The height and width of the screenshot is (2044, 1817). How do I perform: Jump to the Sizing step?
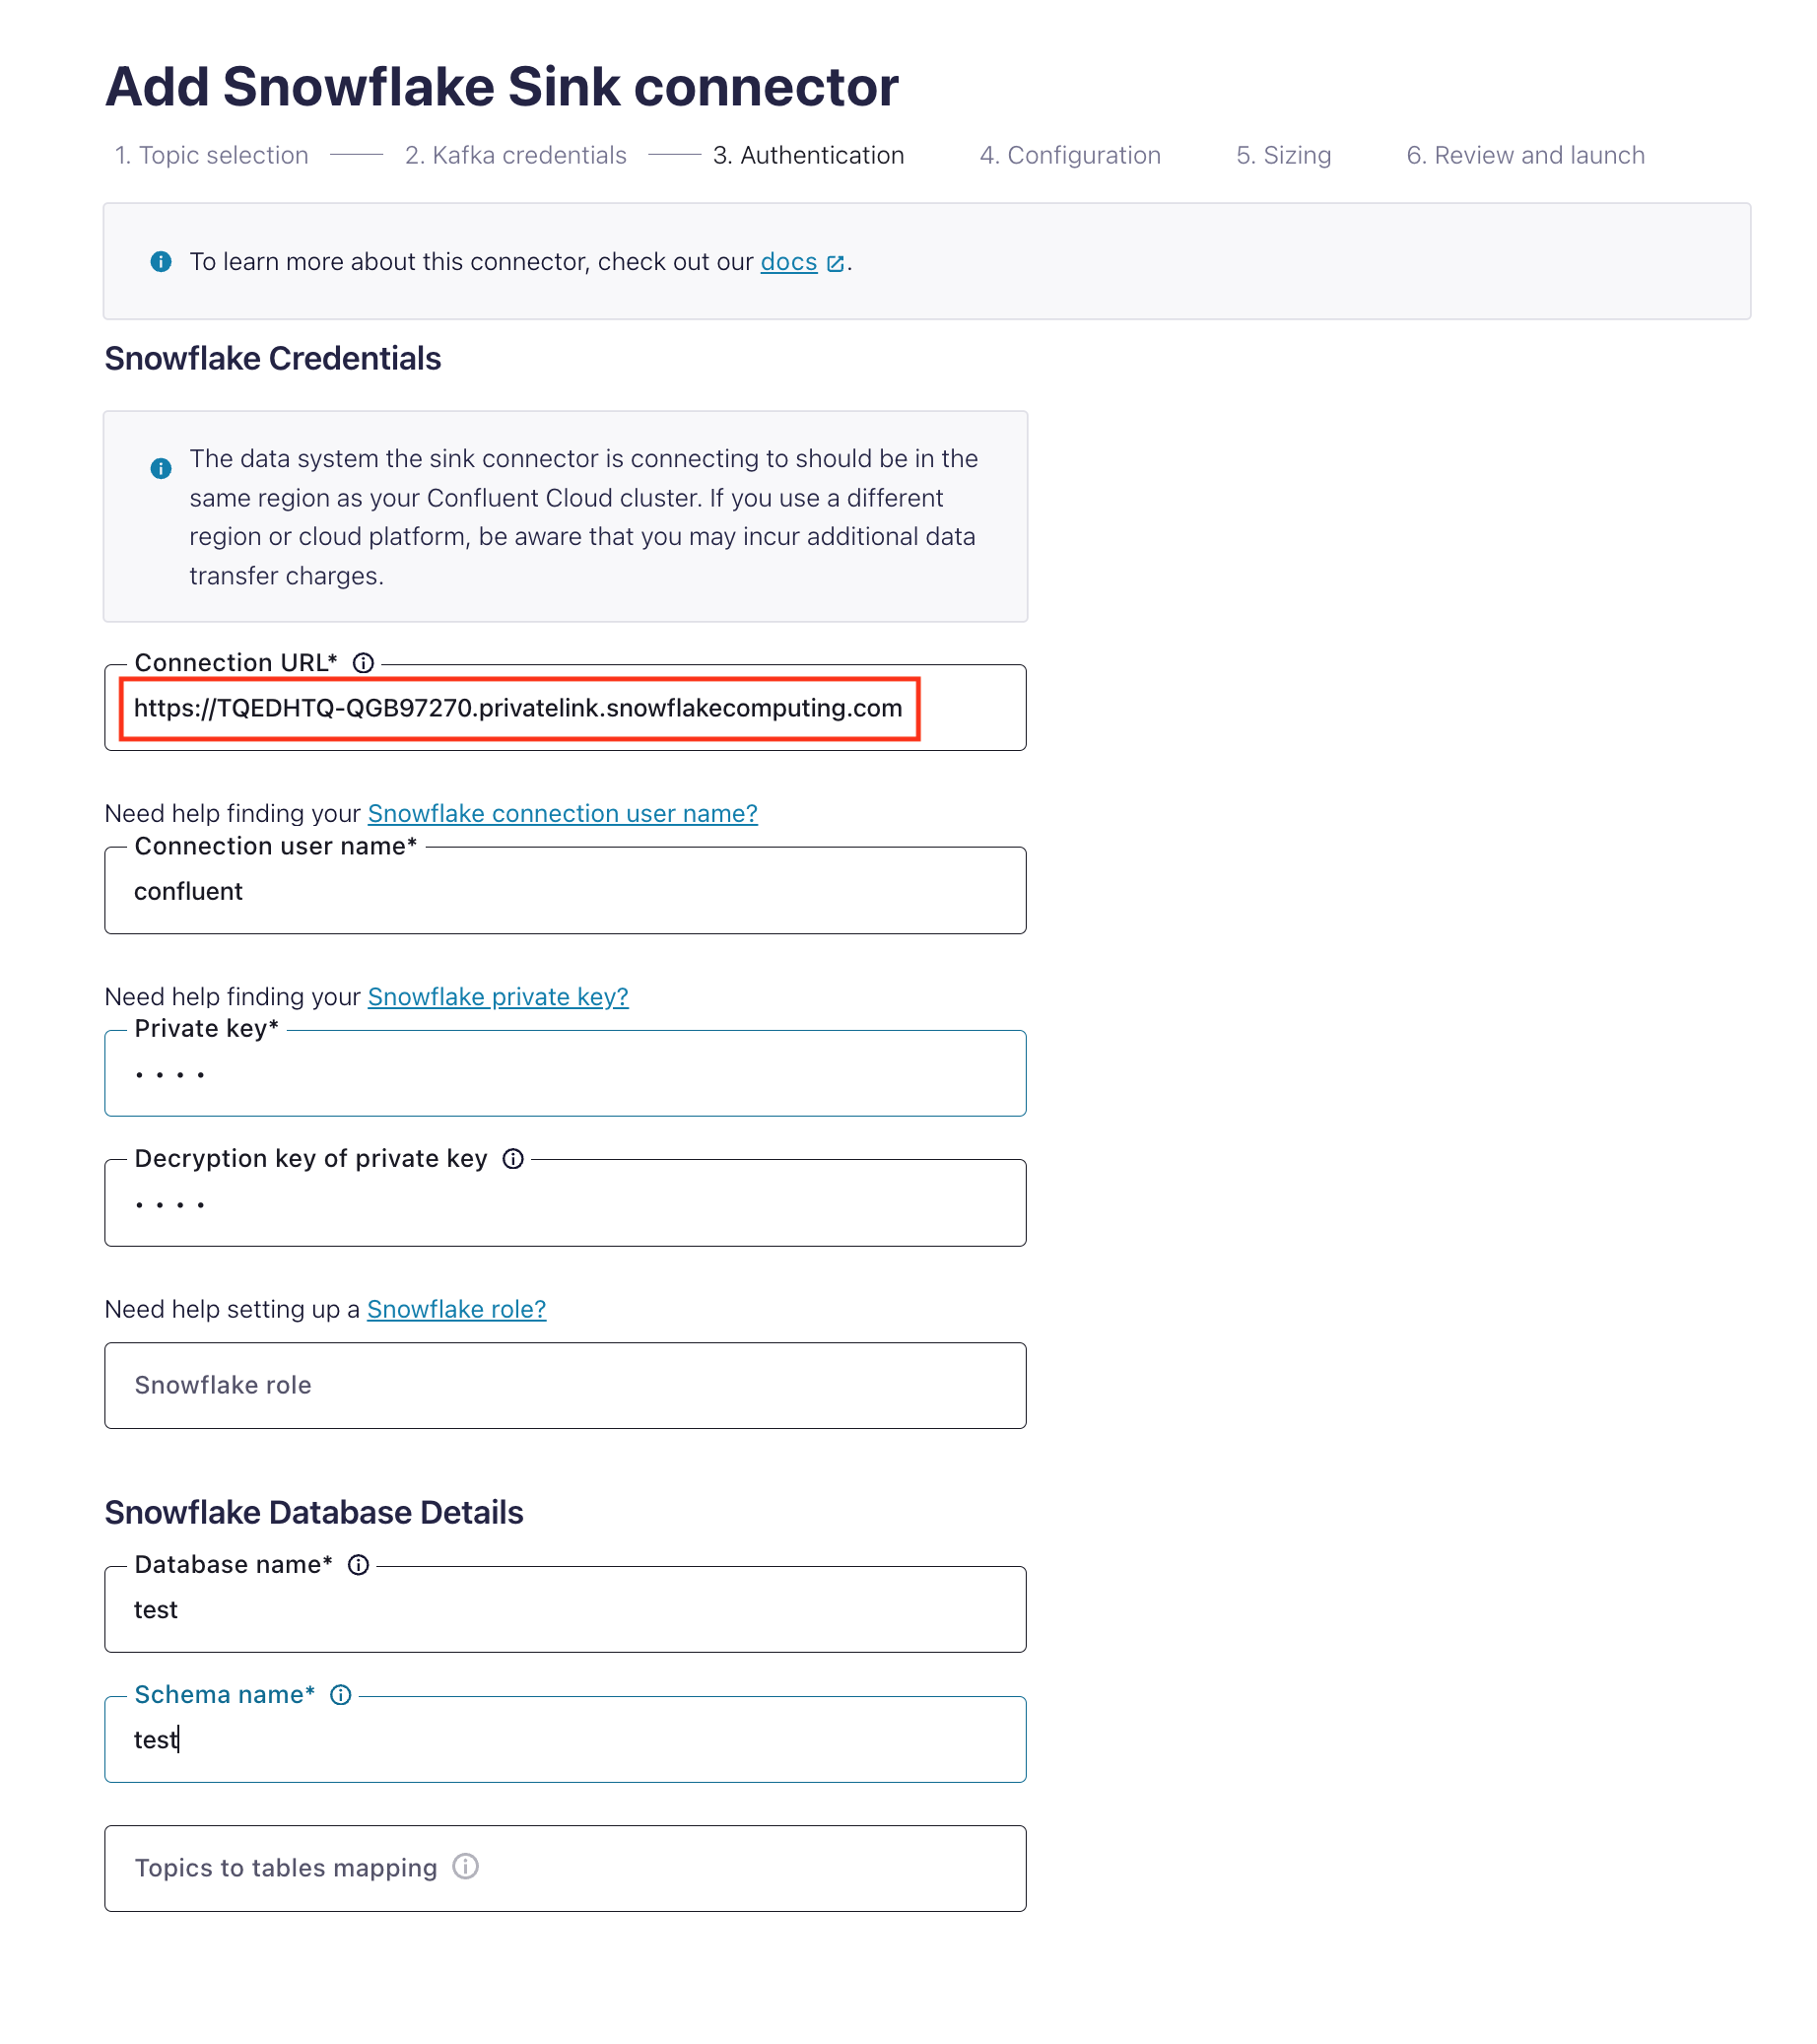pos(1283,155)
